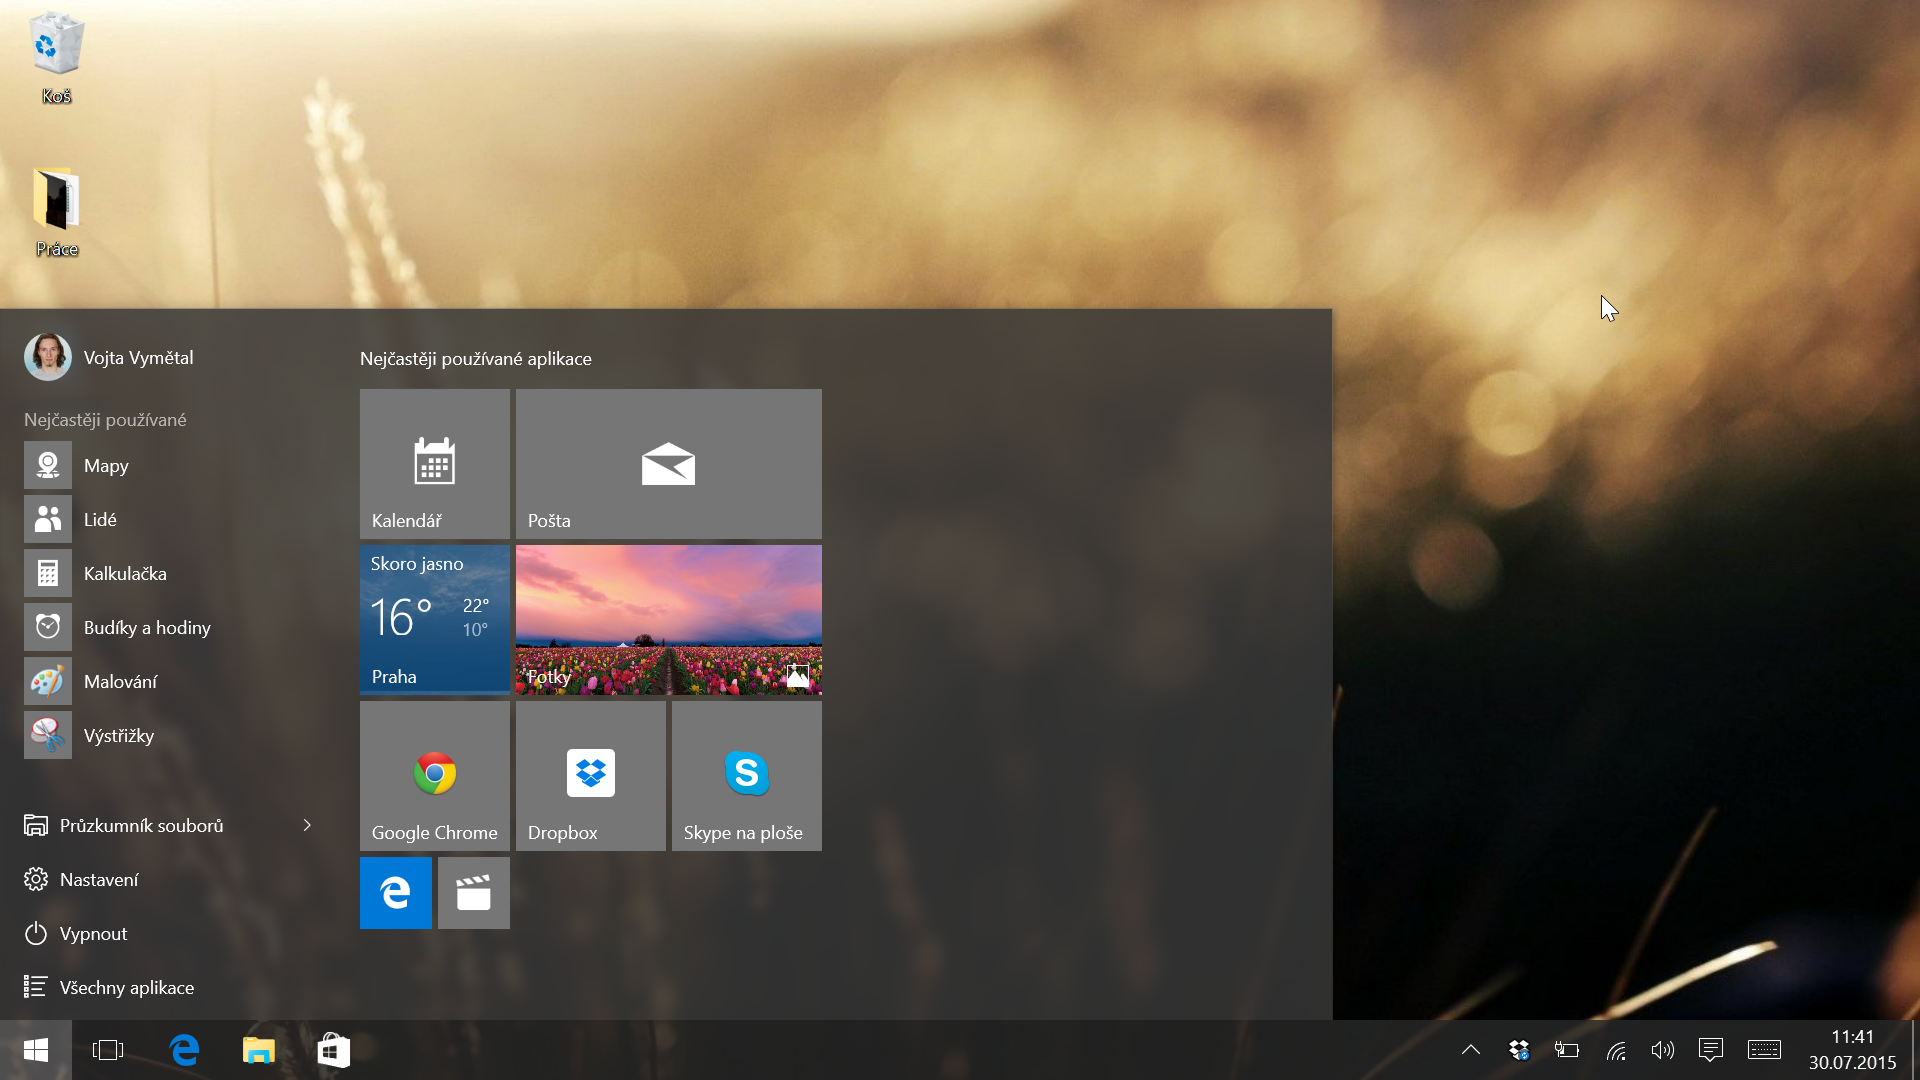The height and width of the screenshot is (1080, 1920).
Task: Show hidden system tray icons
Action: pyautogui.click(x=1470, y=1050)
